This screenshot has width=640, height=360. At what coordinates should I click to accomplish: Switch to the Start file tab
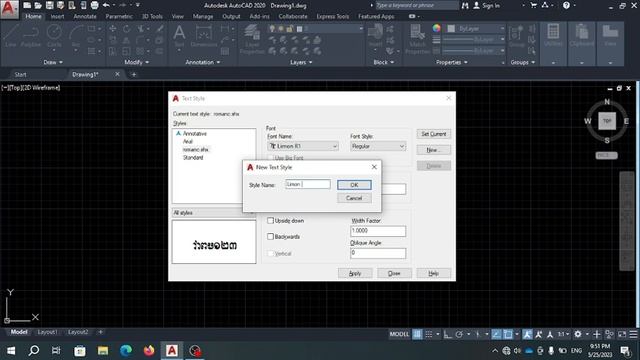[x=20, y=74]
